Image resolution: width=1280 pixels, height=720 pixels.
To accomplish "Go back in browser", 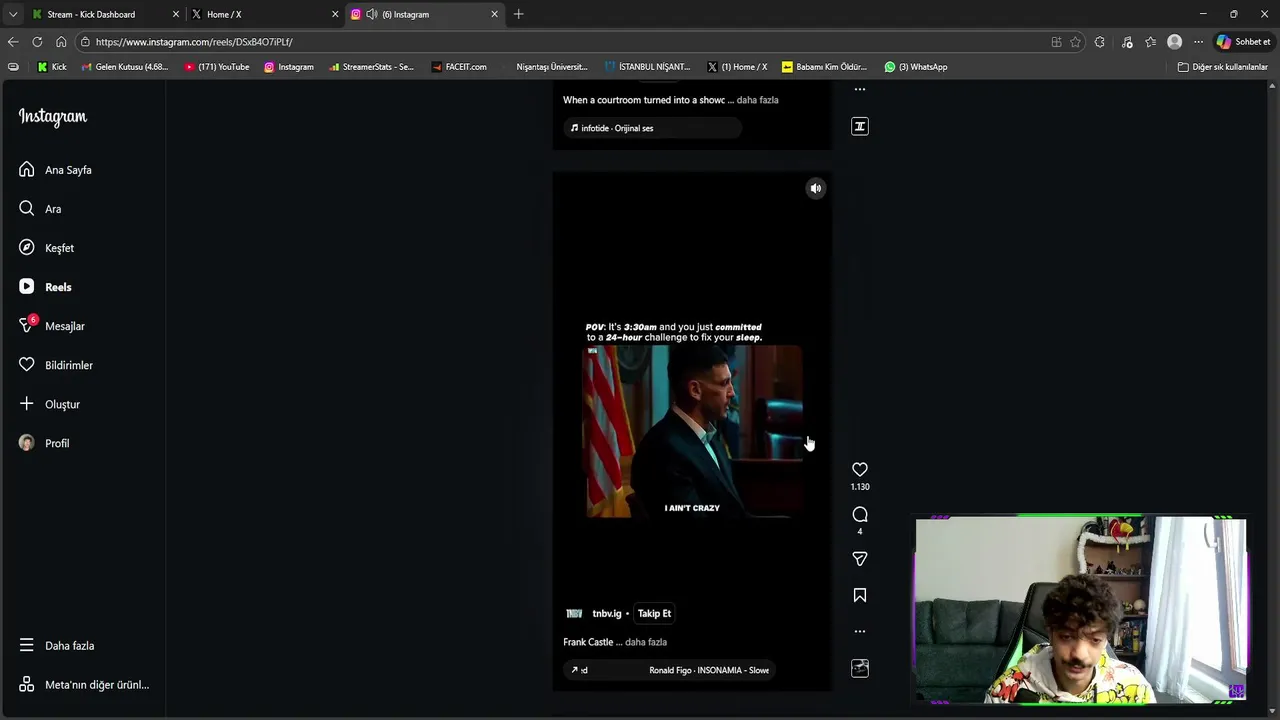I will point(13,42).
